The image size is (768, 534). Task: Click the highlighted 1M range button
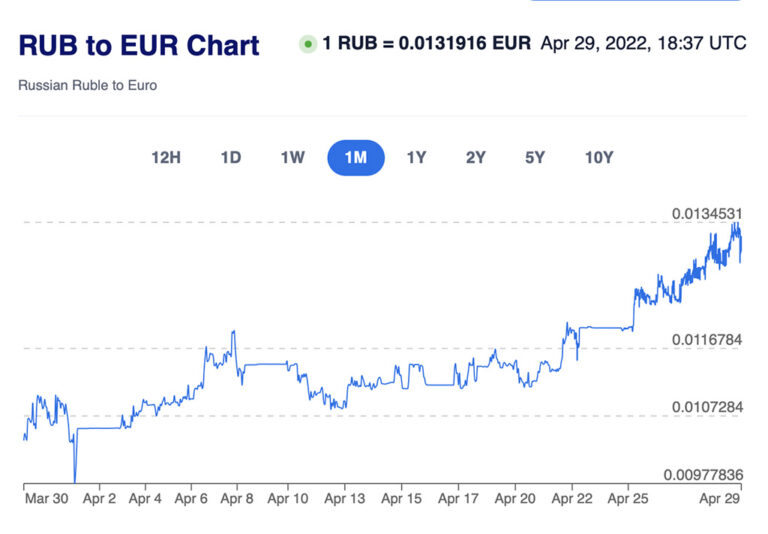click(x=356, y=157)
